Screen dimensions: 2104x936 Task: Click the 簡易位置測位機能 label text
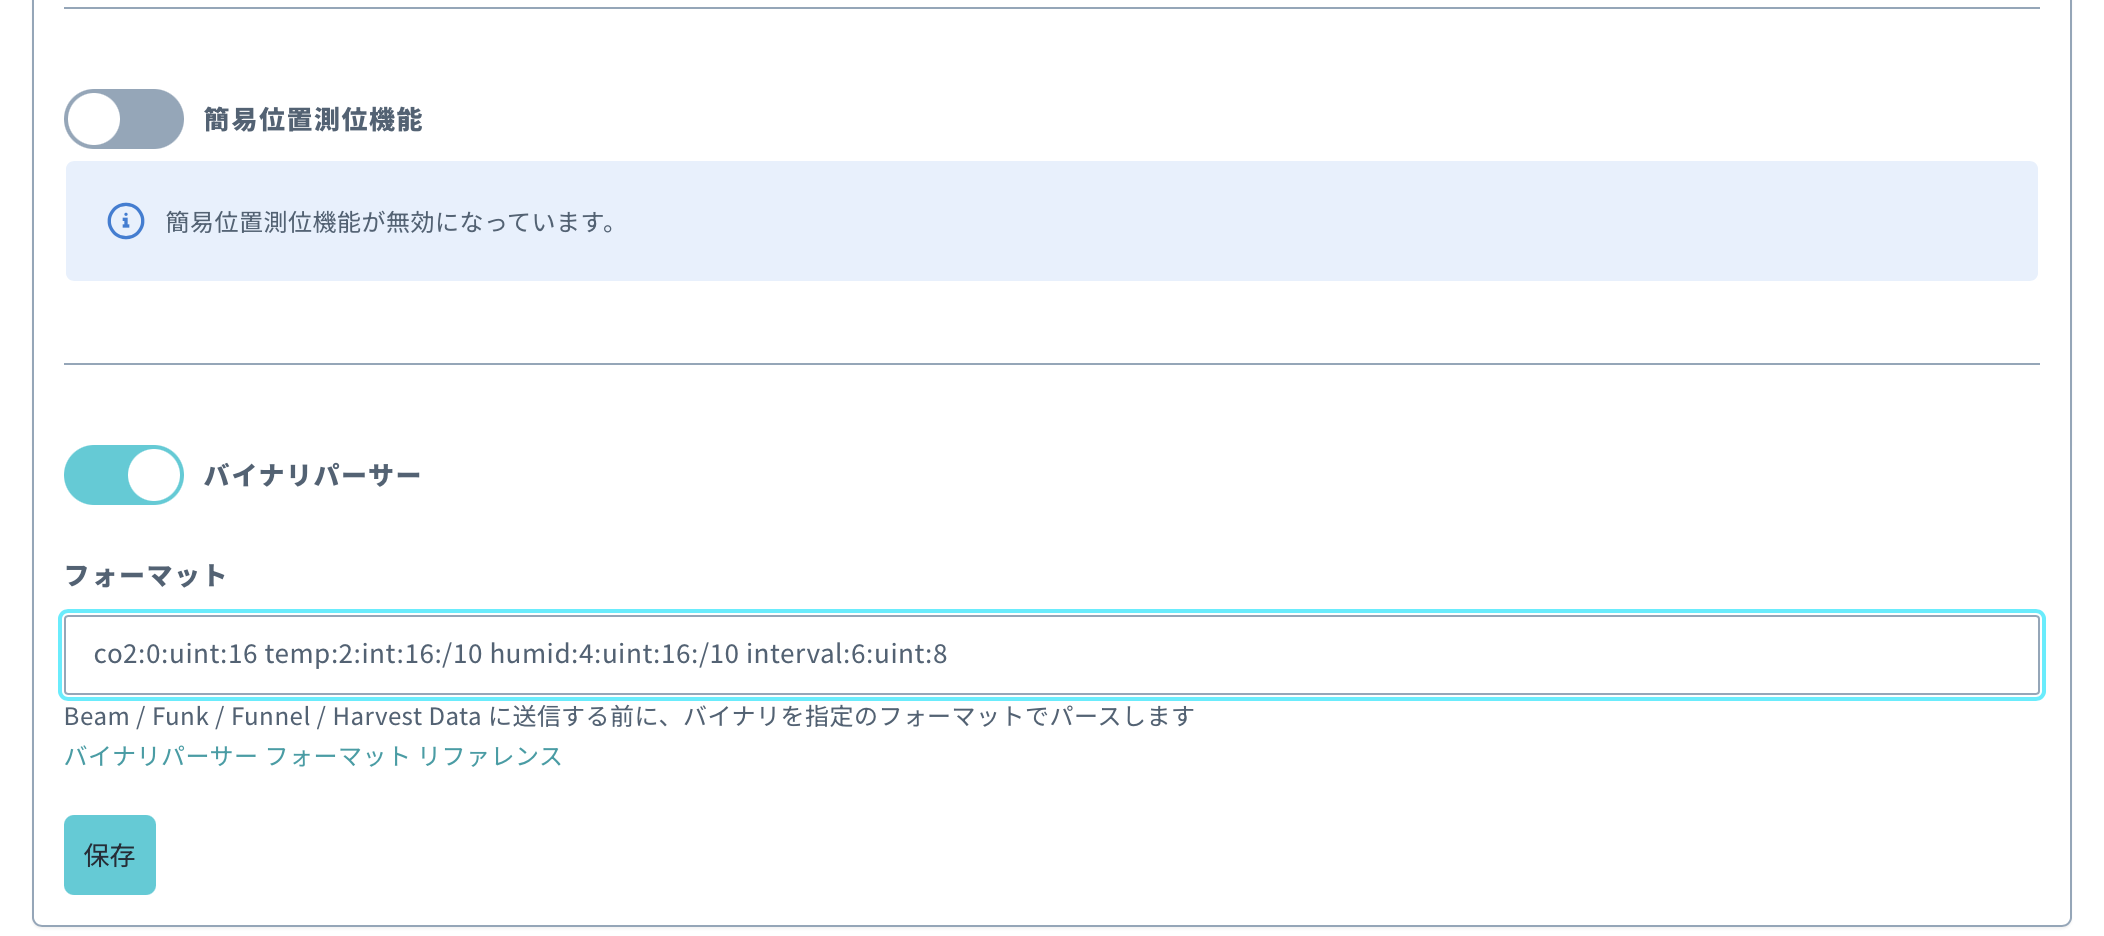pos(313,120)
